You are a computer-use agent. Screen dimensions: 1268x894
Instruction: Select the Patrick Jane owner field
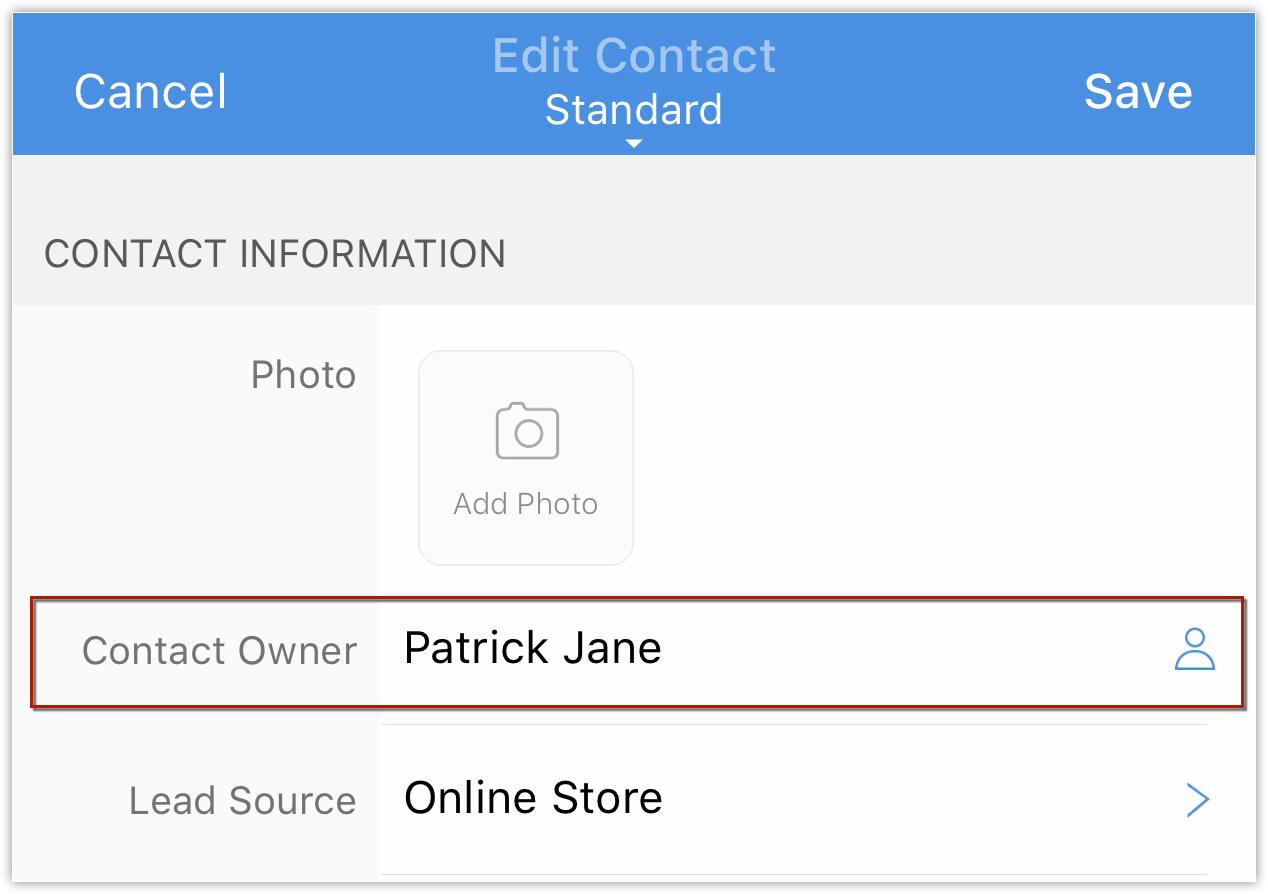(x=532, y=649)
